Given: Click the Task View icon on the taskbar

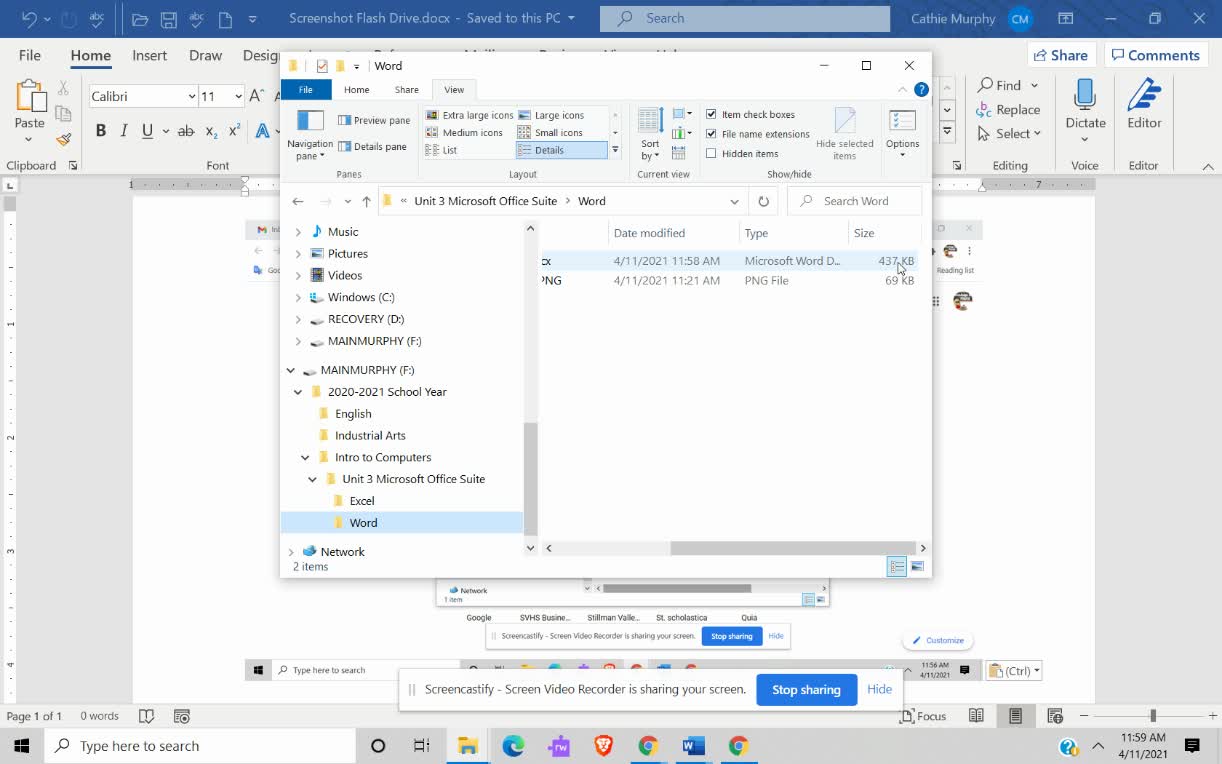Looking at the screenshot, I should click(x=421, y=746).
